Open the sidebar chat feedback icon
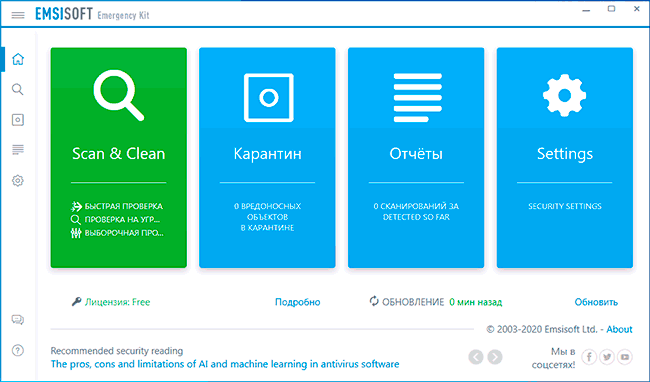 pyautogui.click(x=18, y=320)
